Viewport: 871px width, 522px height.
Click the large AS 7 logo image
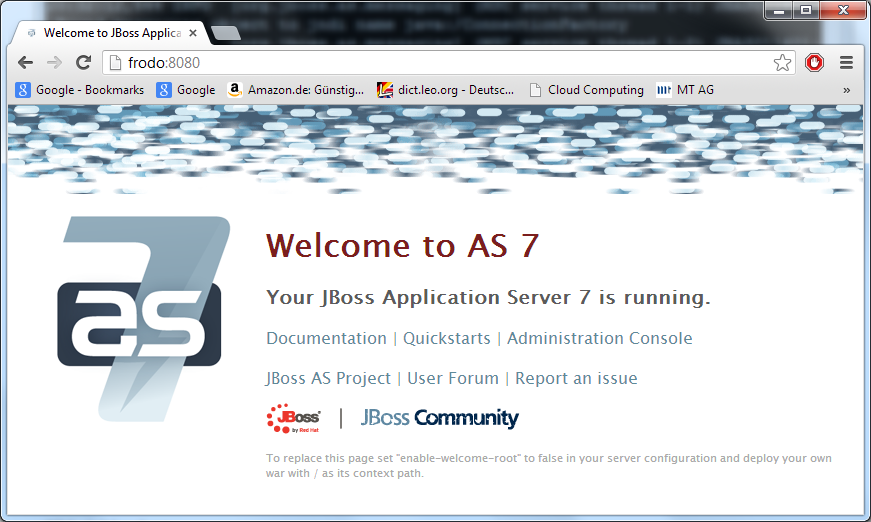click(143, 318)
